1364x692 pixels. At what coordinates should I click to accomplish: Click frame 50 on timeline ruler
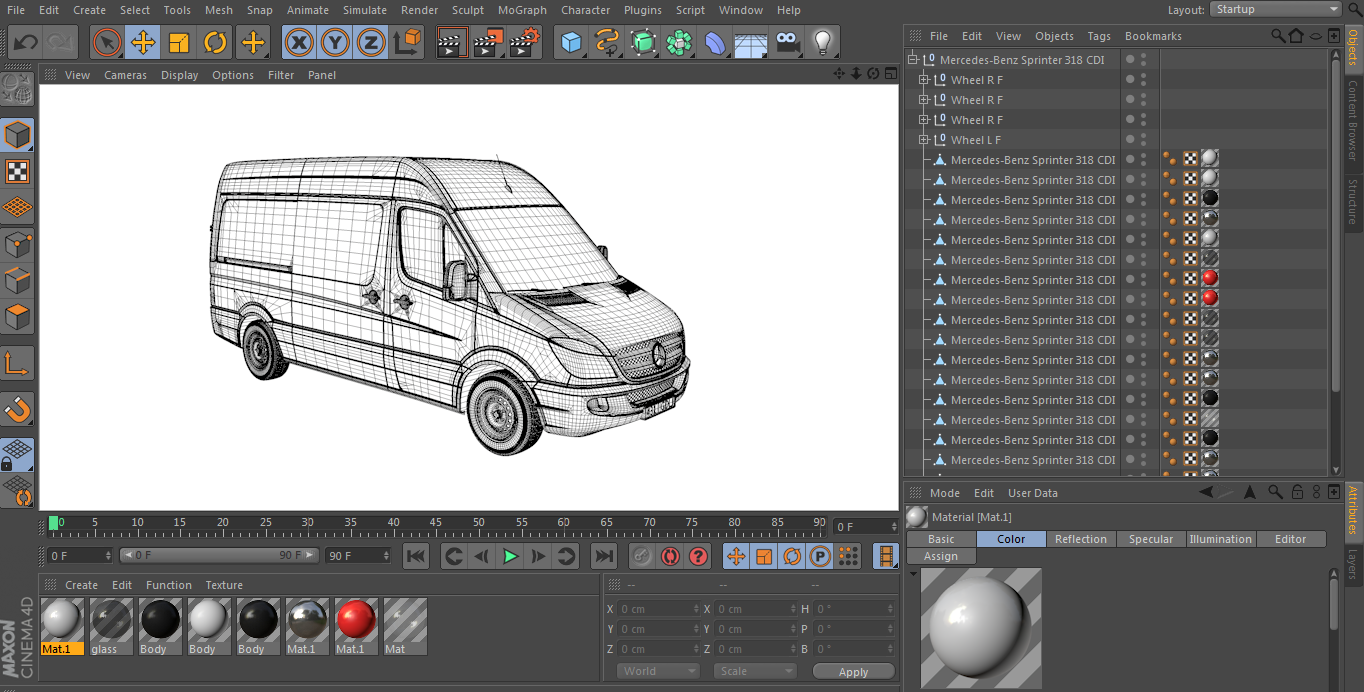pyautogui.click(x=479, y=523)
